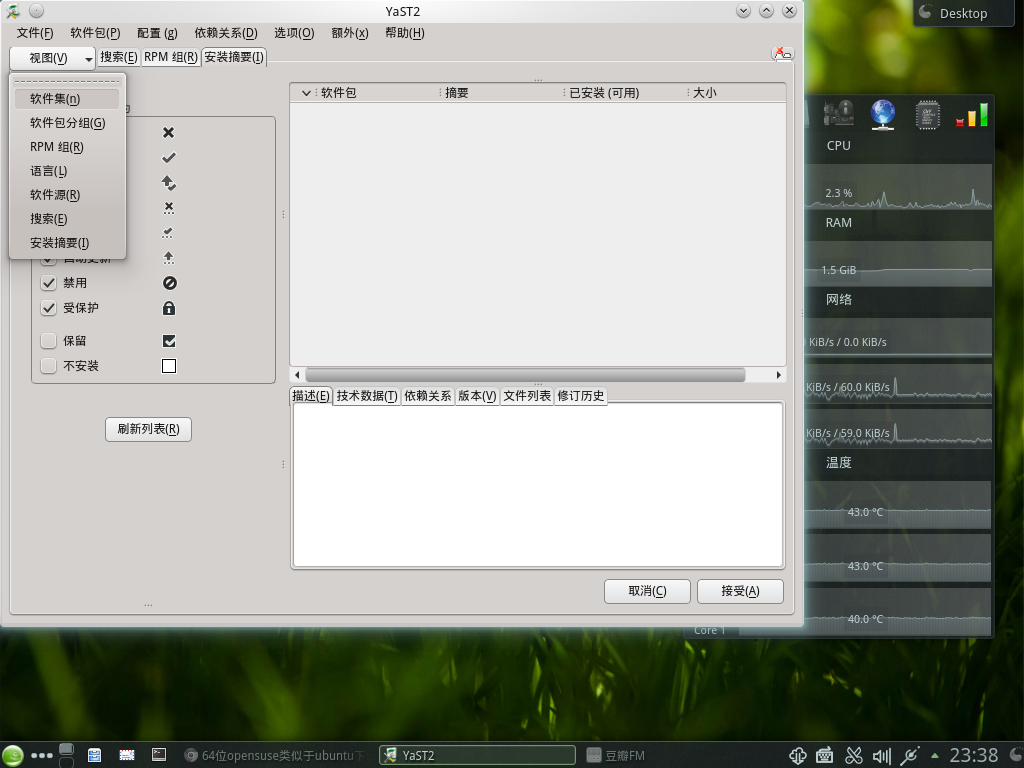Open the network globe widget icon
This screenshot has width=1024, height=768.
(882, 114)
